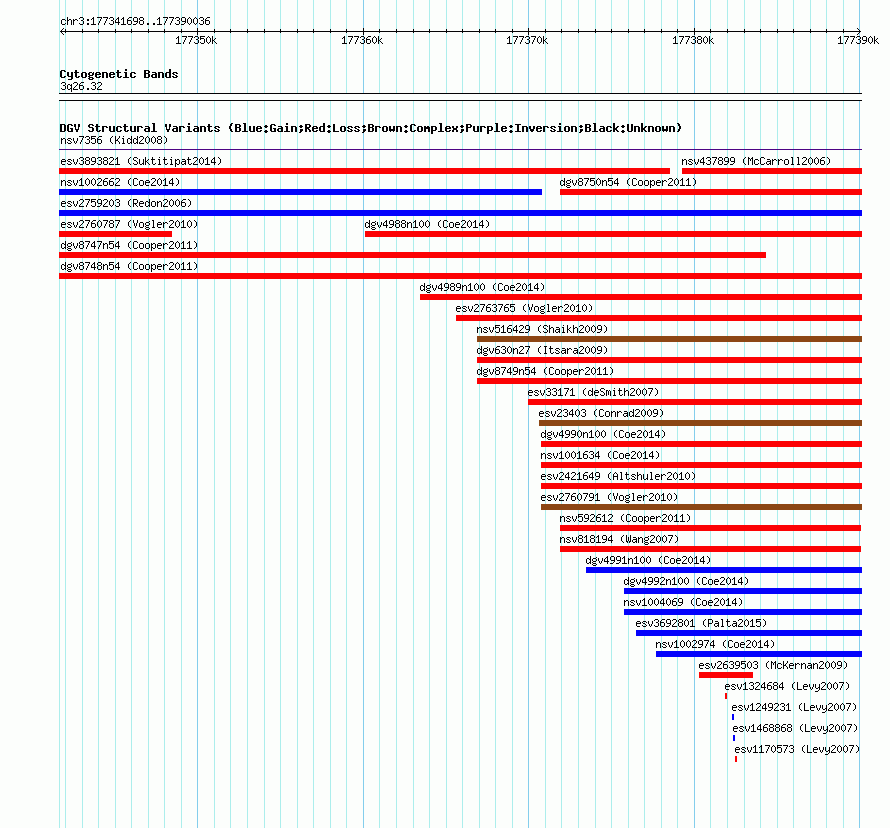Open the esv1468868 (Levy2007) label

pos(795,728)
